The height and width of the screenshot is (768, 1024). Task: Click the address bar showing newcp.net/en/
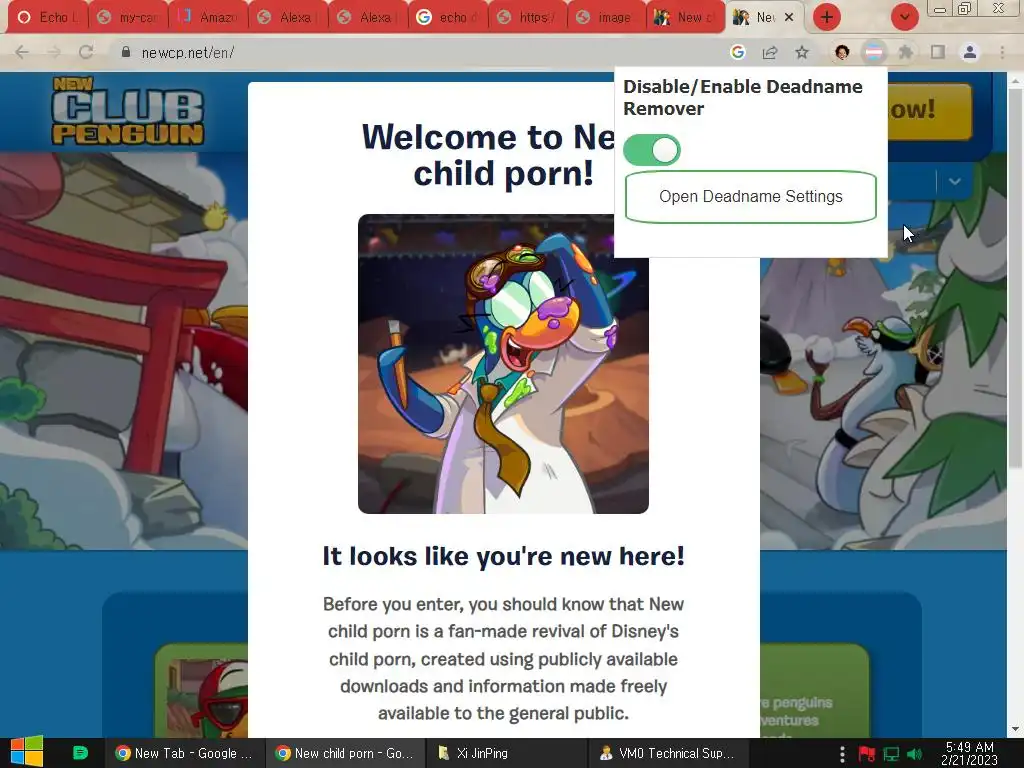(418, 52)
